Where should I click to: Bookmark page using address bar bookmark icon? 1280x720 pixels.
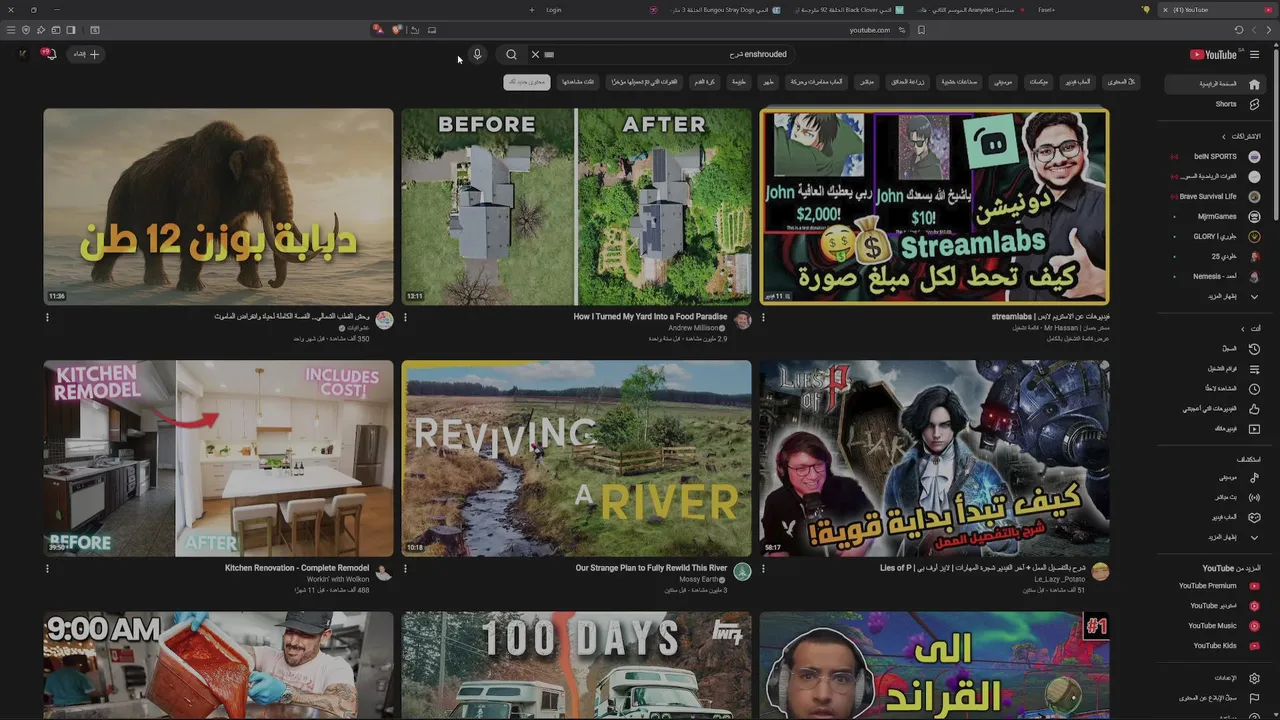pos(921,30)
